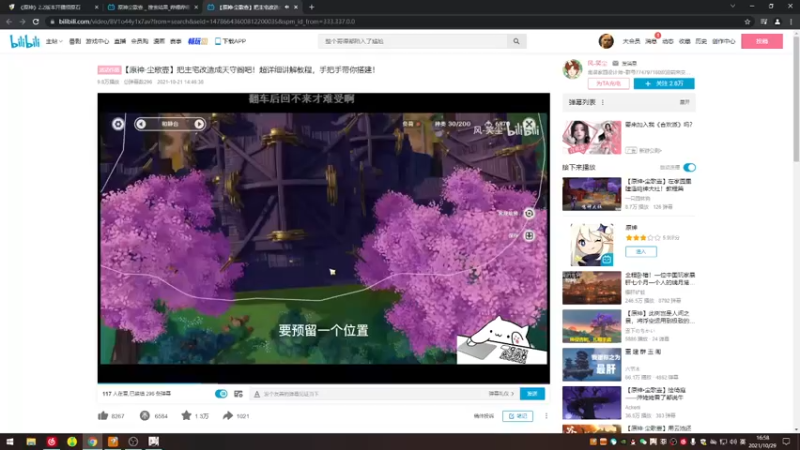Click the thumbs-up like icon
Viewport: 800px width, 450px height.
pyautogui.click(x=103, y=416)
